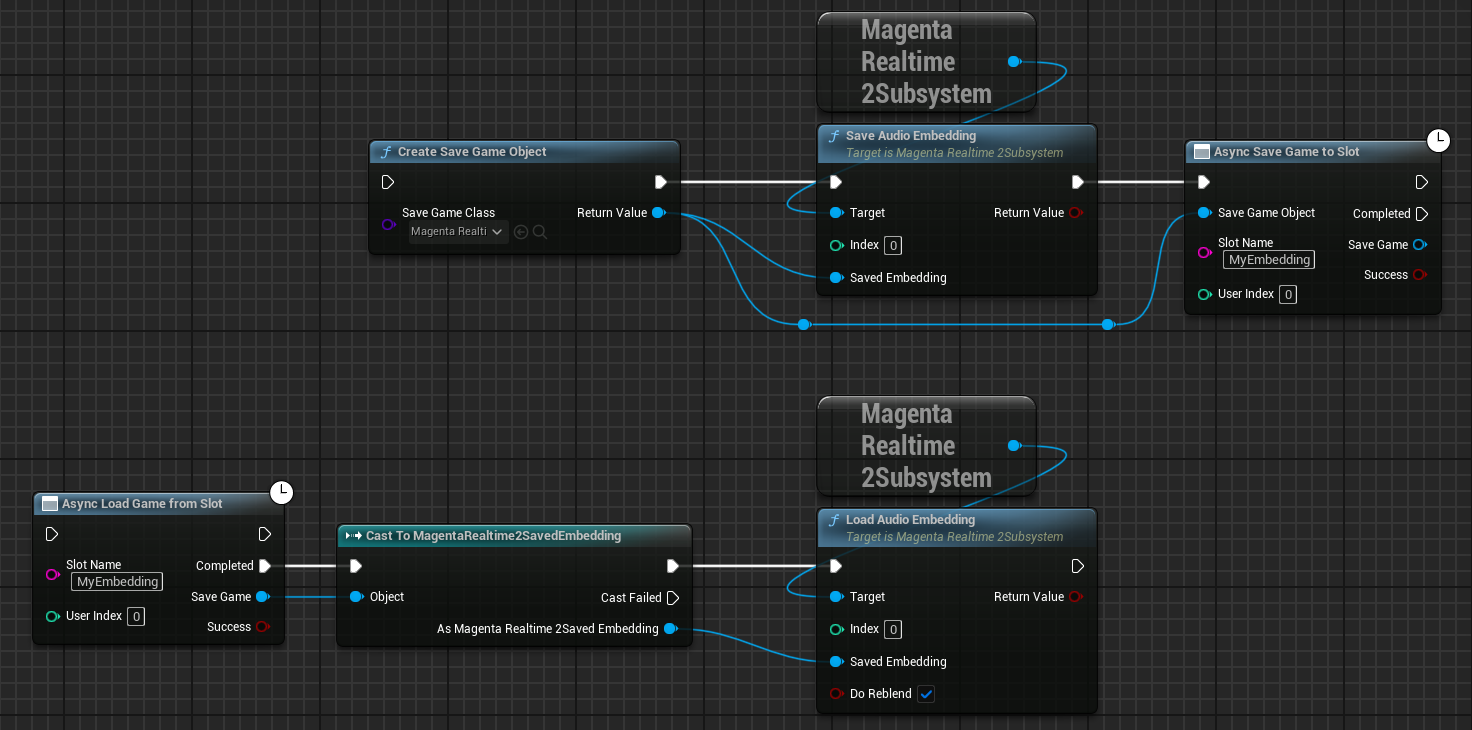
Task: Click the Target pin on Load Audio Embedding
Action: (836, 597)
